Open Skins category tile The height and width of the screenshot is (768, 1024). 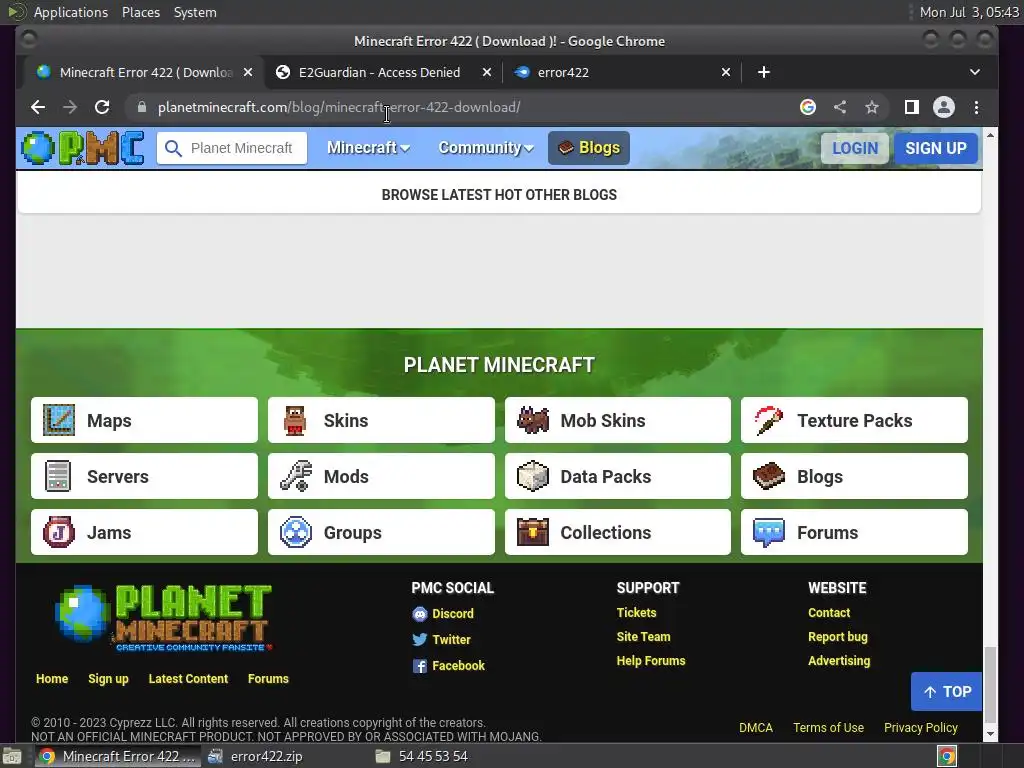[x=381, y=420]
